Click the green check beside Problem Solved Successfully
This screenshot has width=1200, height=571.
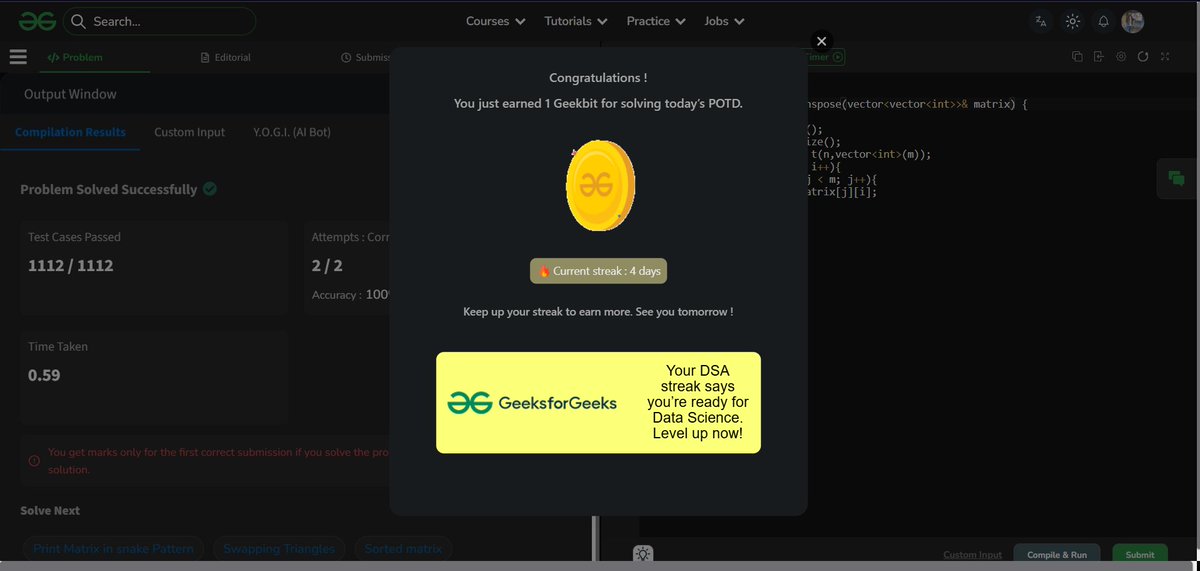[x=210, y=188]
